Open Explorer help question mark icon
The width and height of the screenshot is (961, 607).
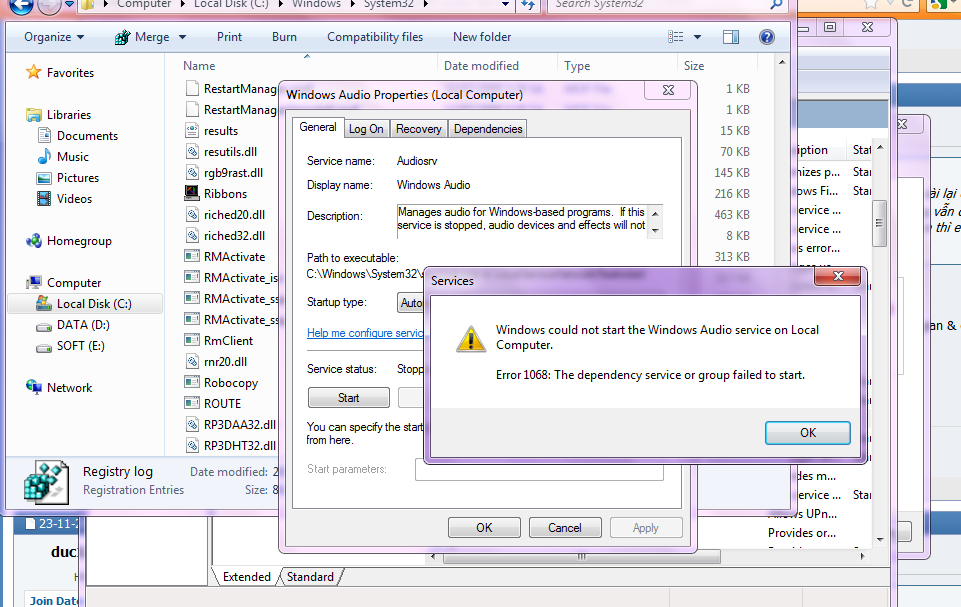(767, 37)
